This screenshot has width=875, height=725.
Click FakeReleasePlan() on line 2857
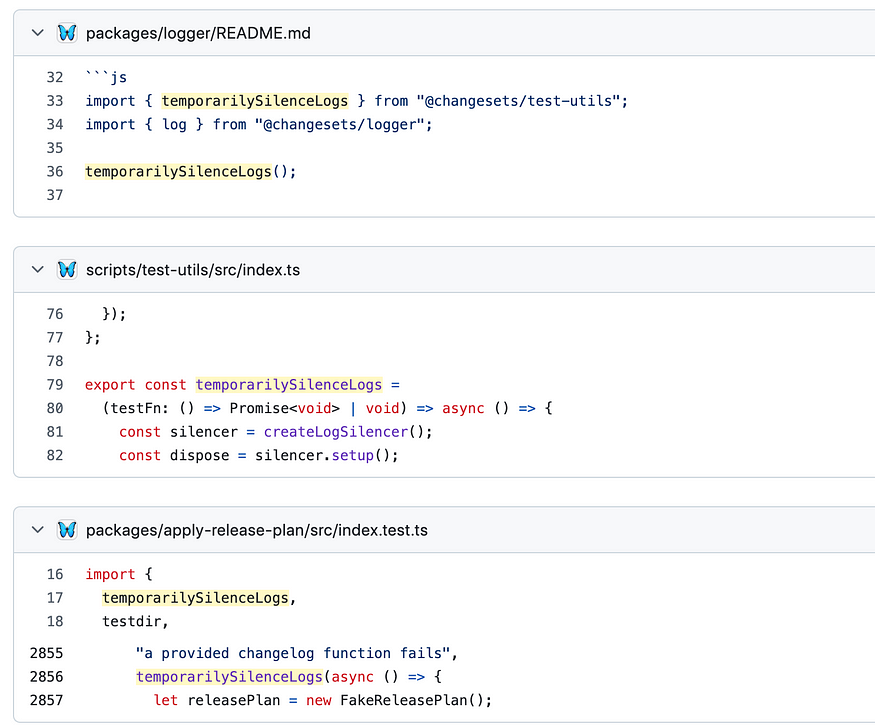click(412, 700)
